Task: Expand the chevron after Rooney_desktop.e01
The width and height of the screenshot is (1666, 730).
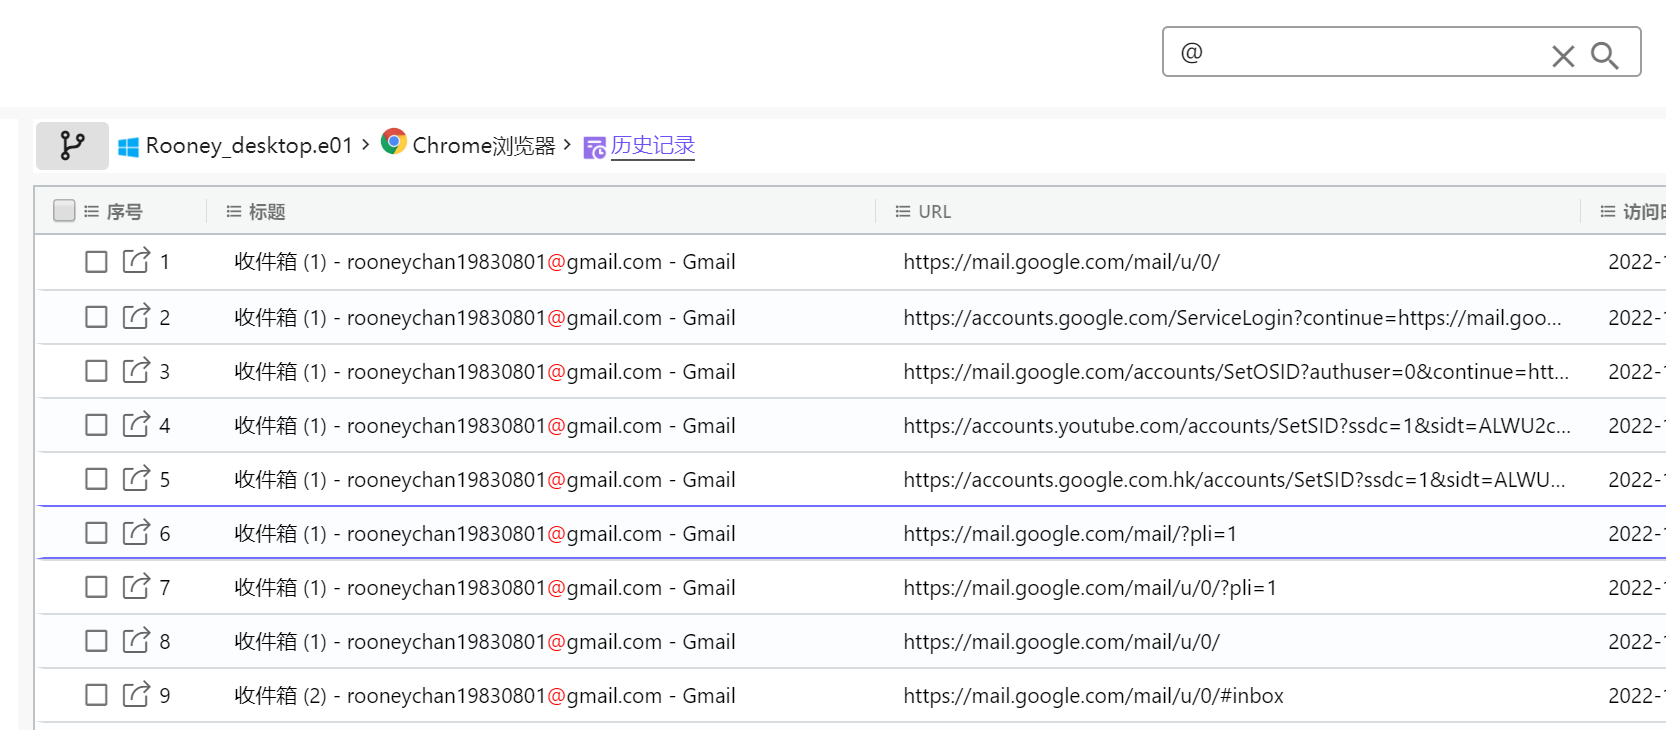Action: point(366,145)
